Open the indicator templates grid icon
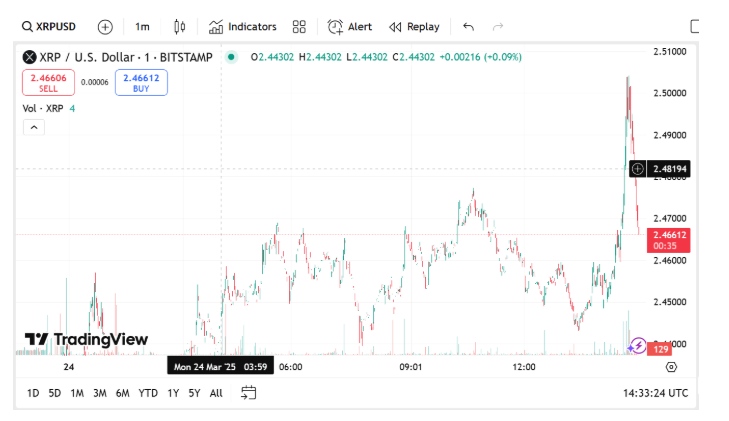The height and width of the screenshot is (421, 729). (x=299, y=27)
